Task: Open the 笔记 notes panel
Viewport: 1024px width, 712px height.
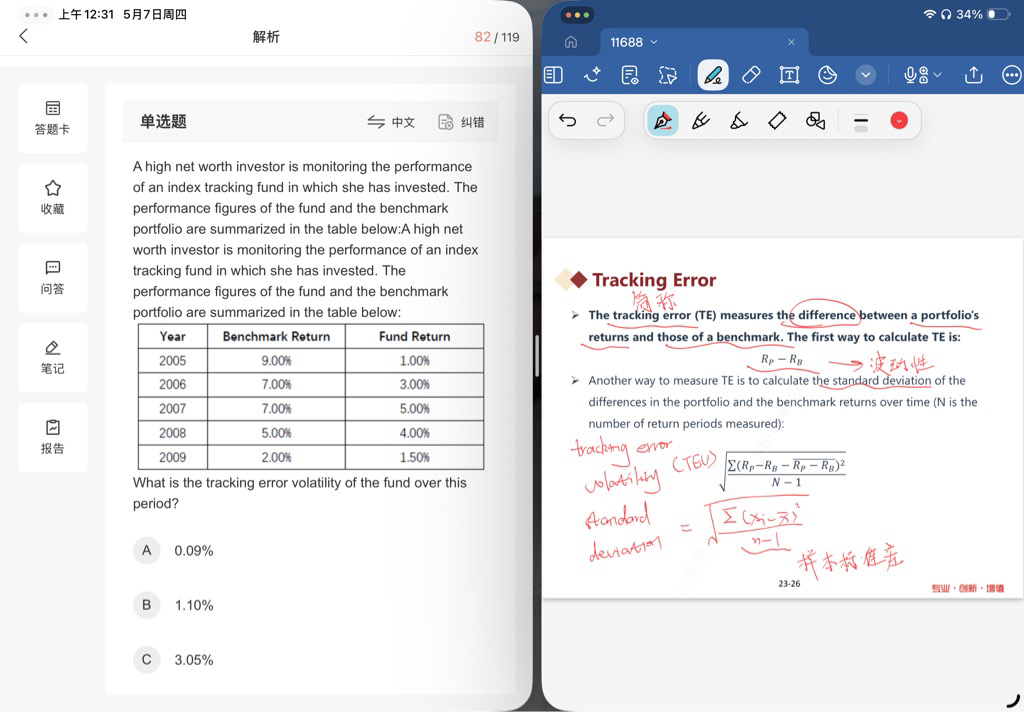Action: 53,357
